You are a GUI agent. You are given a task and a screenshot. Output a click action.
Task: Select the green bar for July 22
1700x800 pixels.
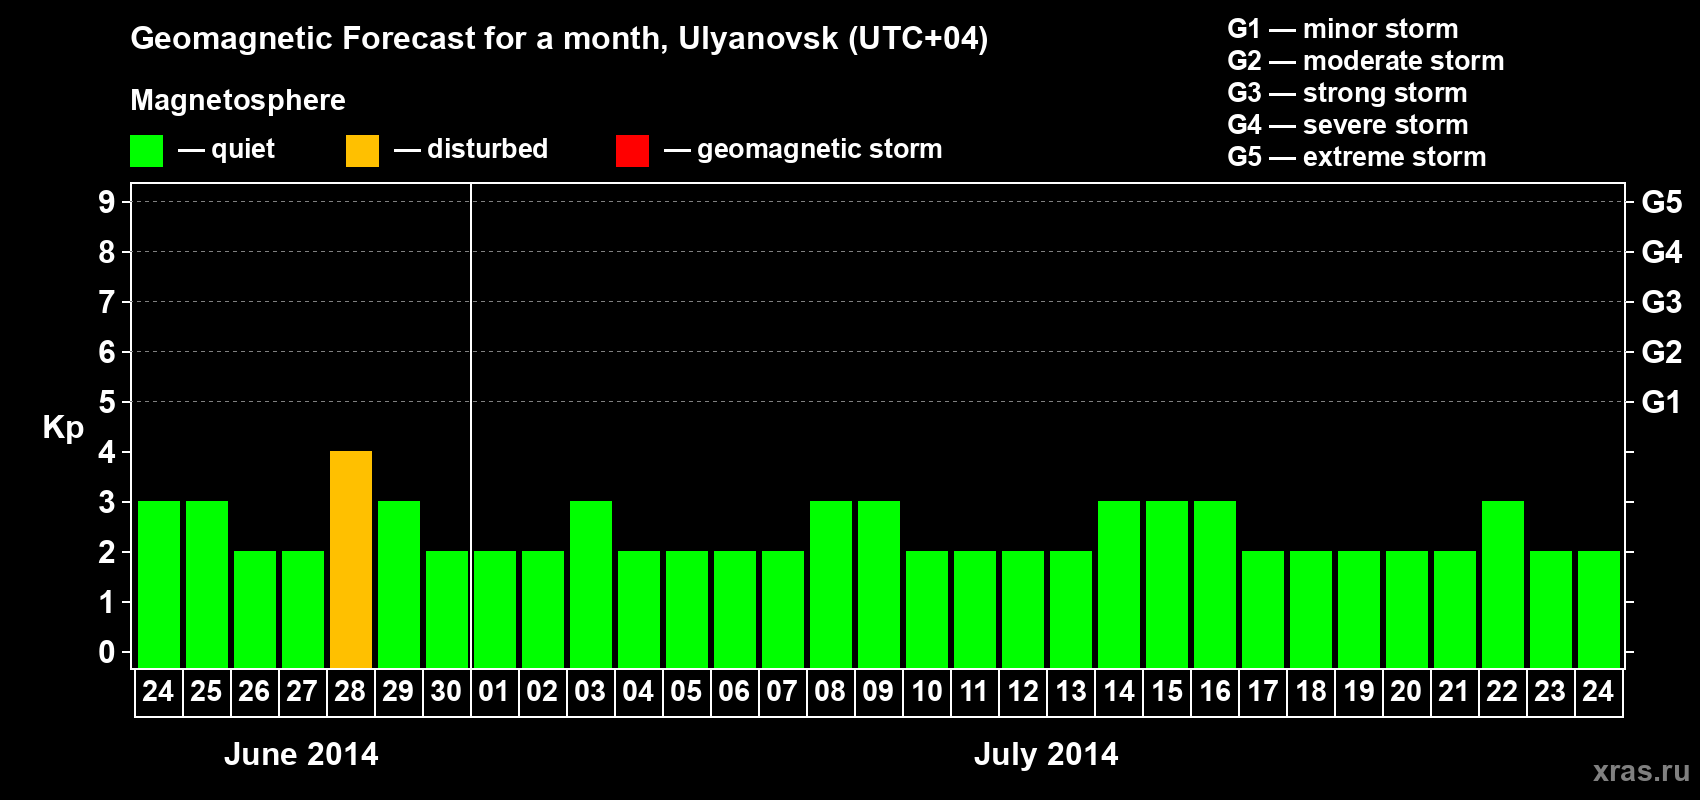click(x=1503, y=584)
